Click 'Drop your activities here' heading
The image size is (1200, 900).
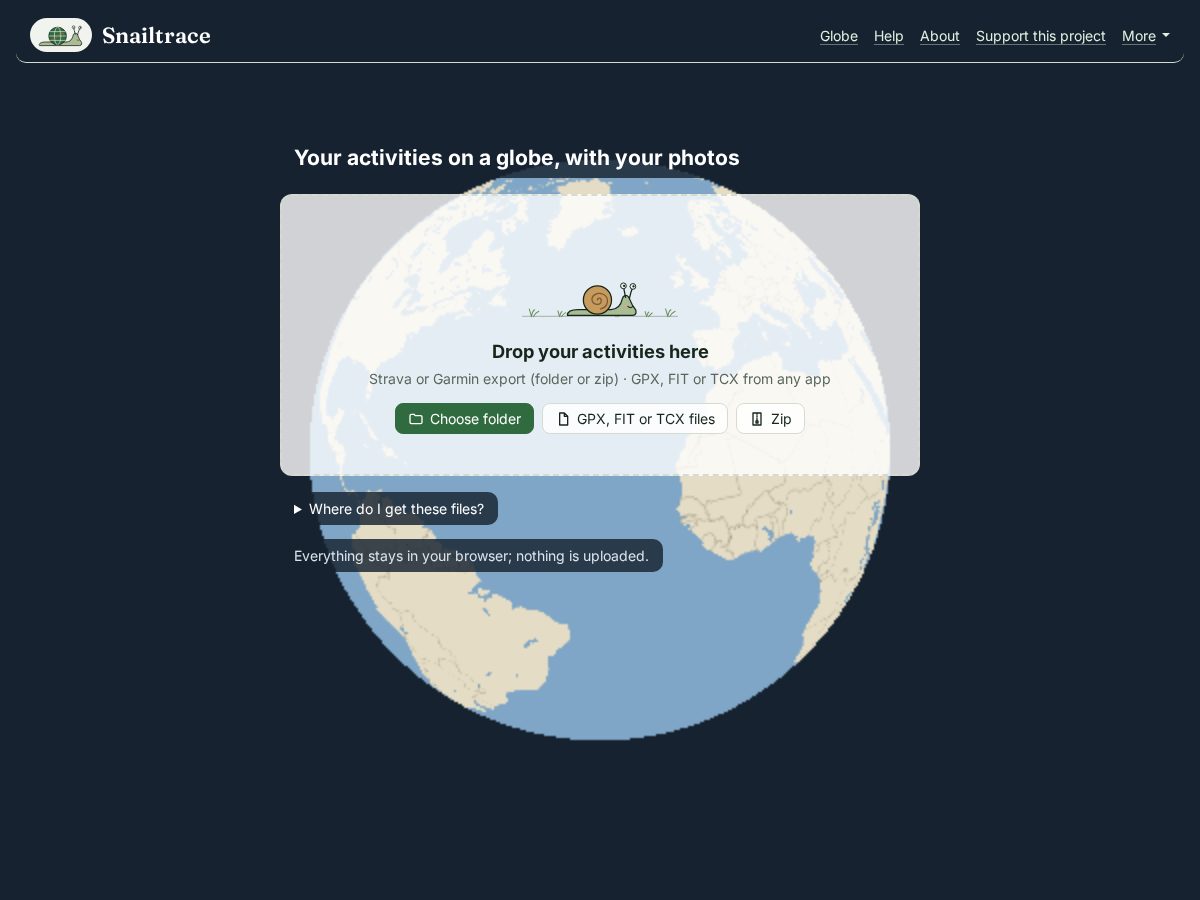(x=600, y=351)
